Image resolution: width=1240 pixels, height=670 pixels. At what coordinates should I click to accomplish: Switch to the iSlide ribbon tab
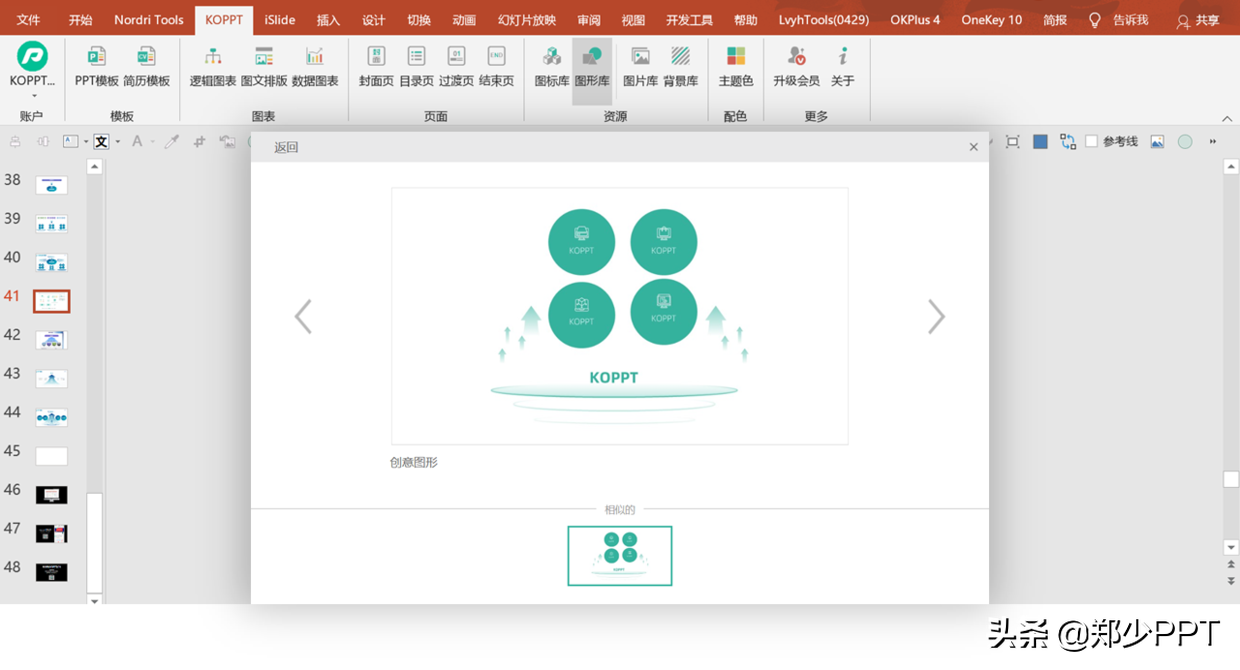[x=279, y=18]
